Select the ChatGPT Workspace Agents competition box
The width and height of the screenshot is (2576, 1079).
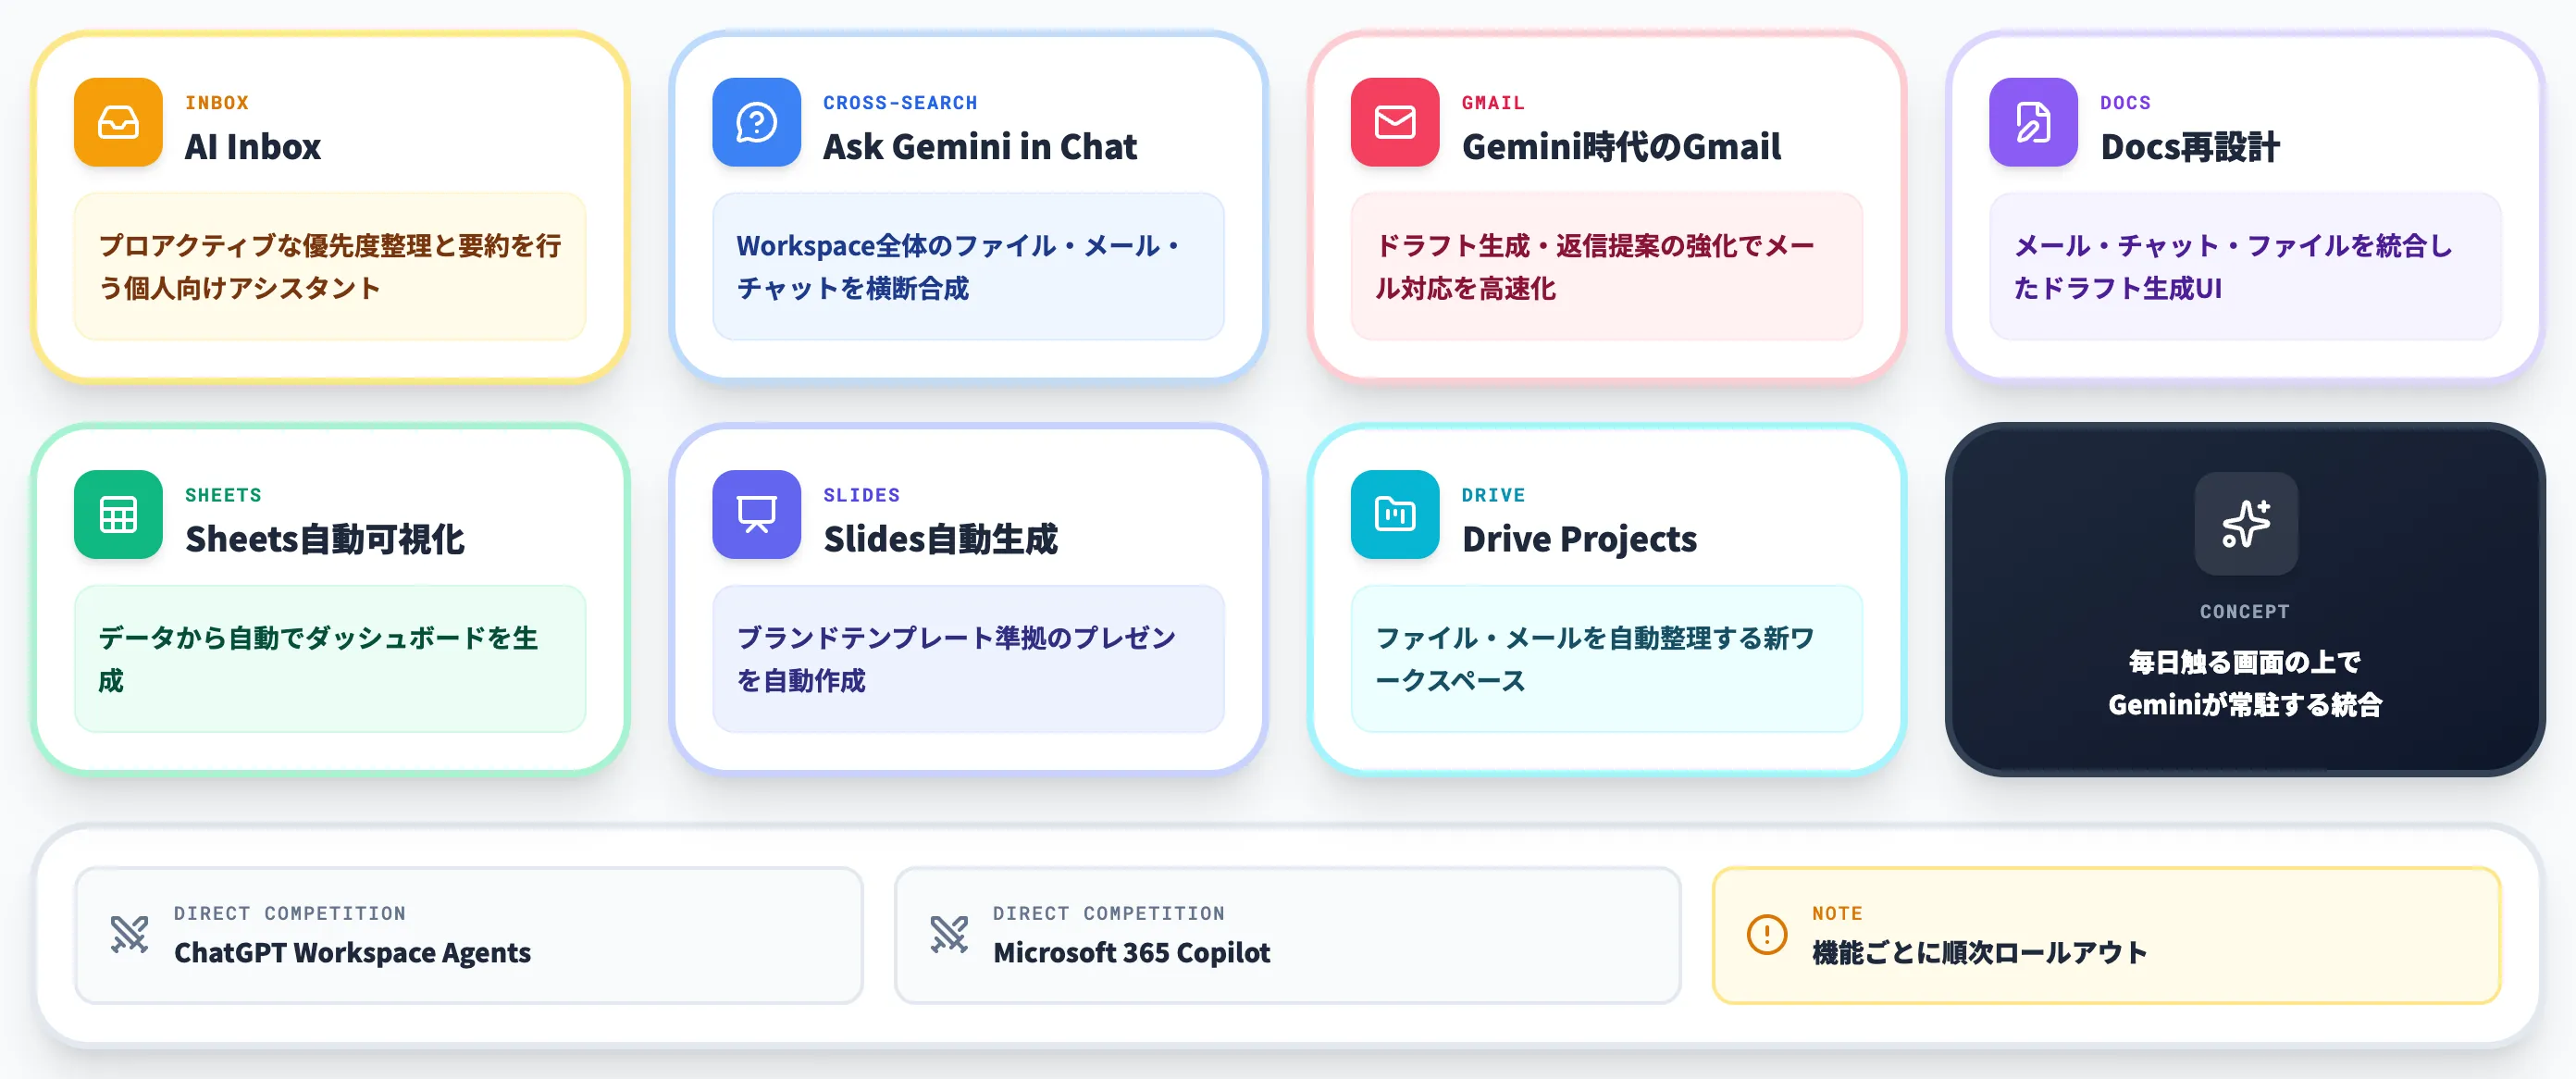coord(468,934)
